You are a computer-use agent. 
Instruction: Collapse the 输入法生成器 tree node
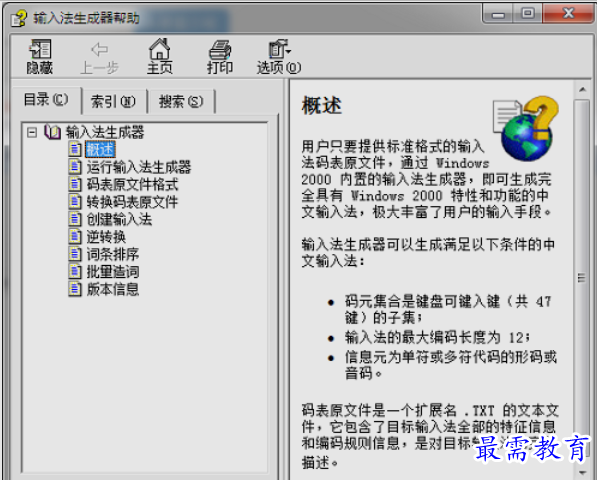tap(32, 132)
